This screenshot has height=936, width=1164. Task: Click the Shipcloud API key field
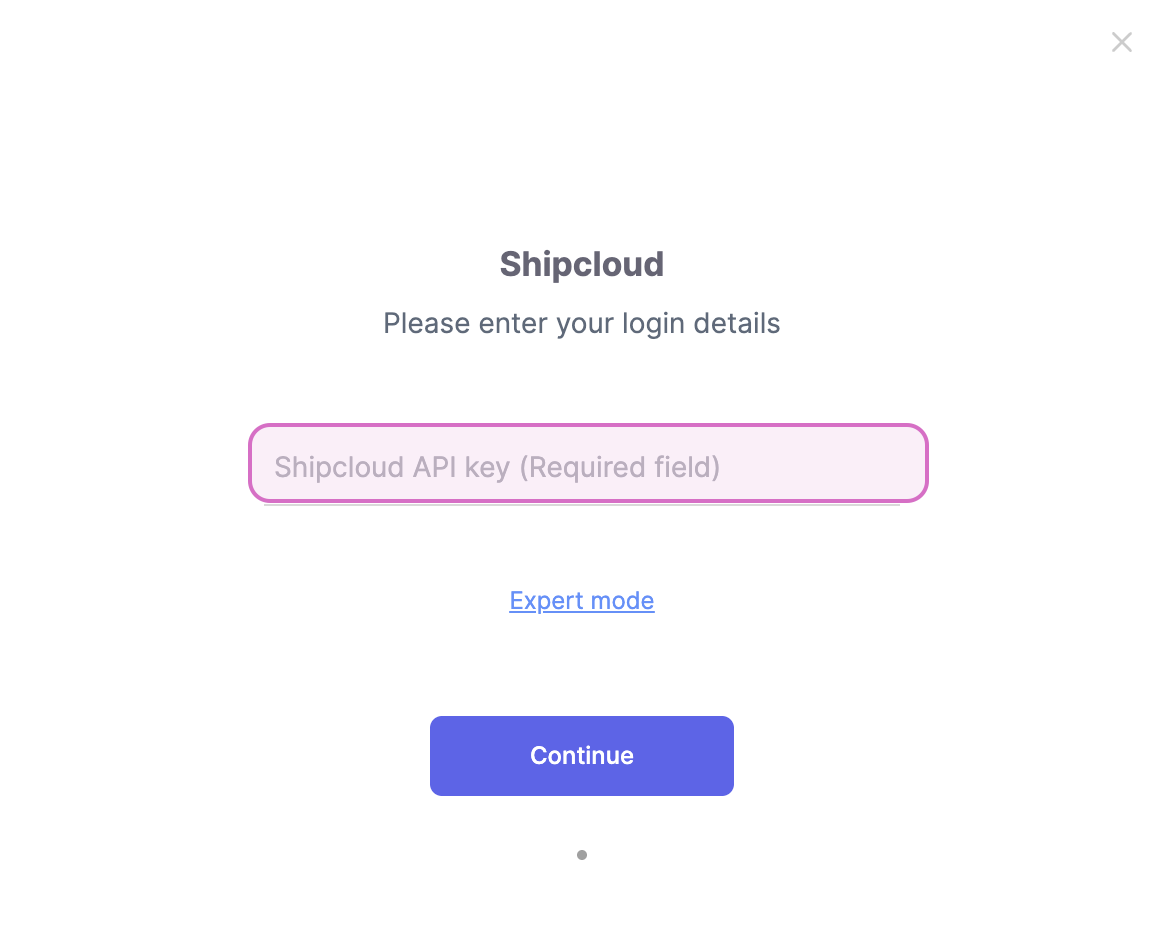[588, 465]
